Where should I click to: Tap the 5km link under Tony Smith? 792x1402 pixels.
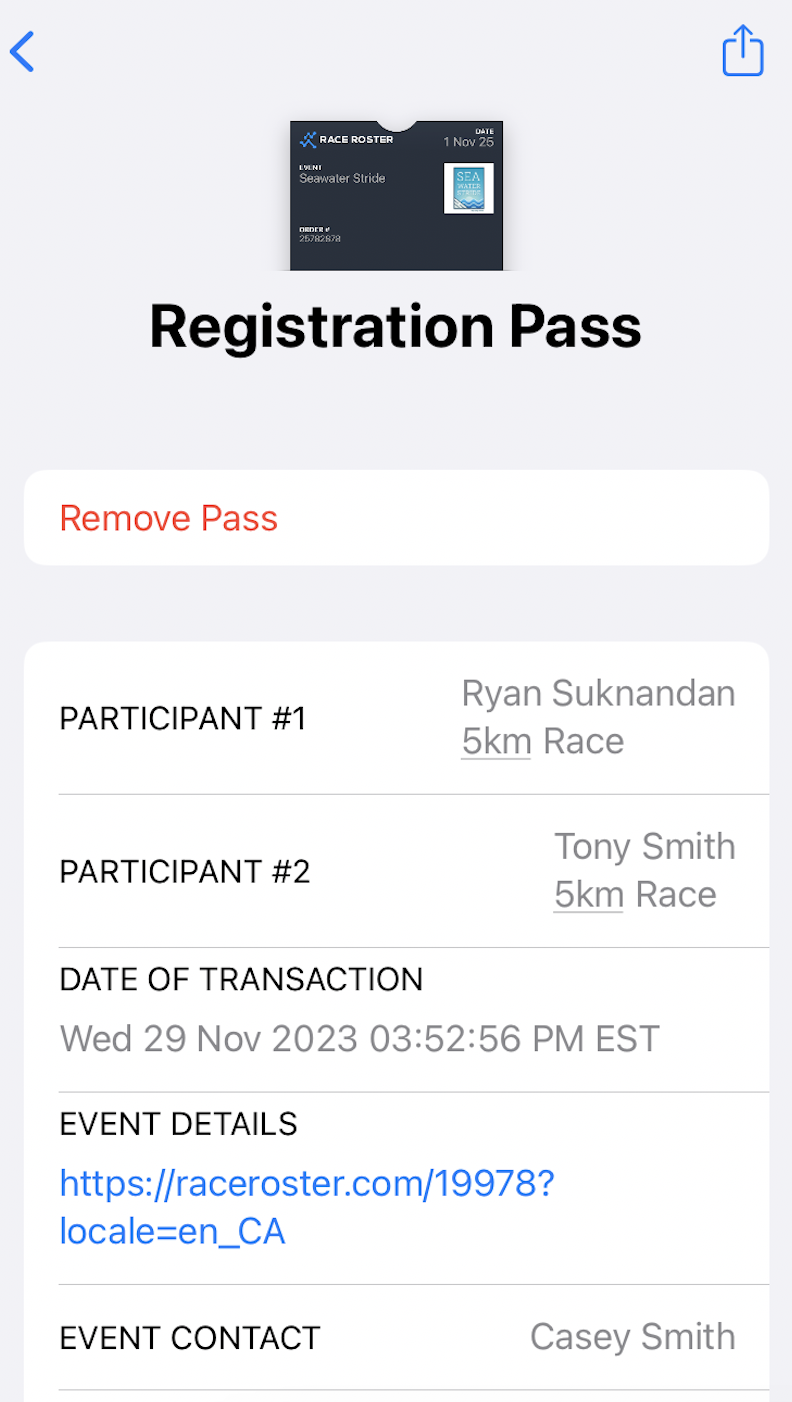coord(589,895)
